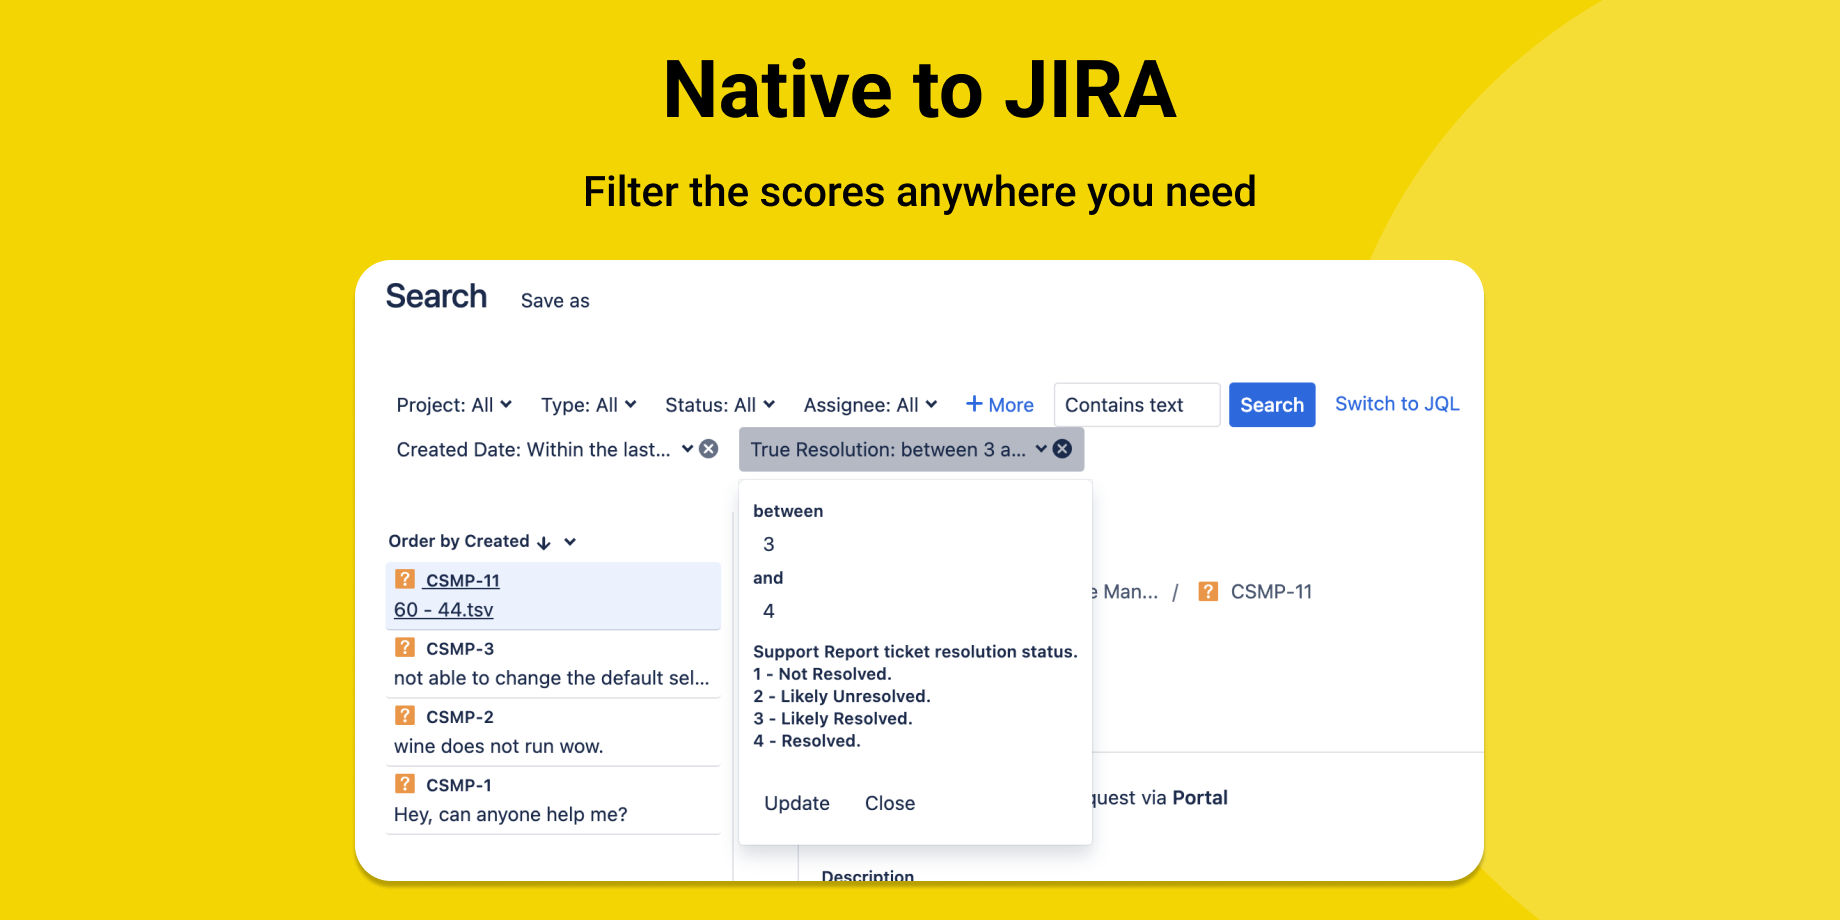
Task: Click CSMP-11 in the breadcrumb
Action: [1271, 591]
